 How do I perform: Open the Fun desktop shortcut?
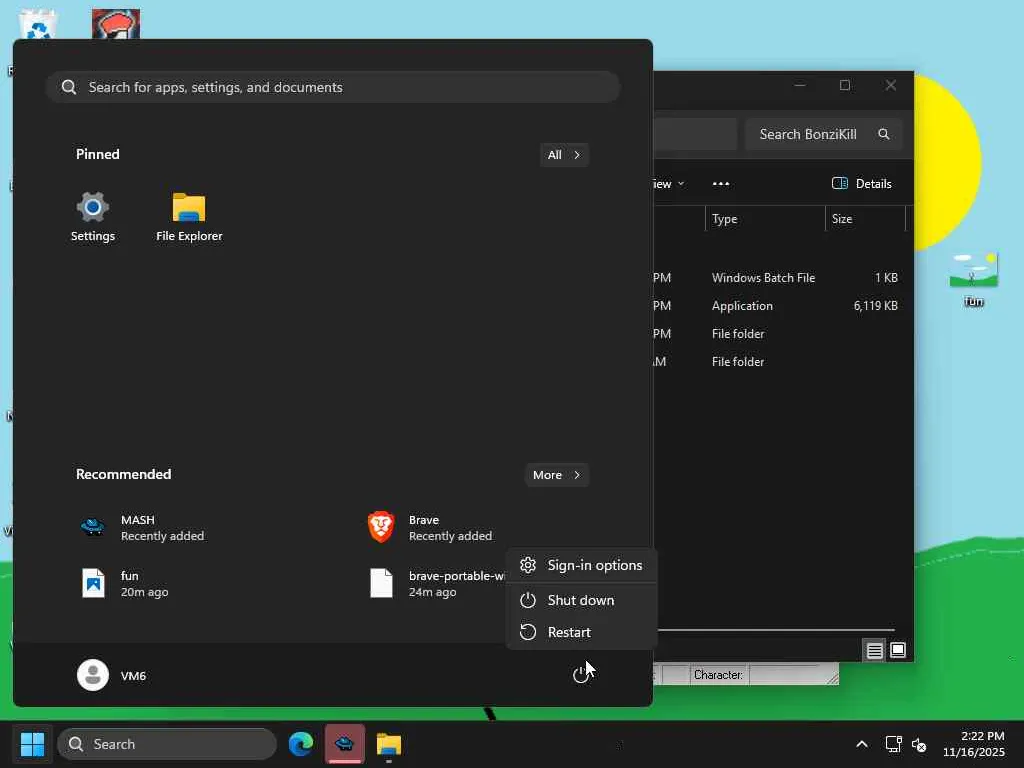coord(973,280)
